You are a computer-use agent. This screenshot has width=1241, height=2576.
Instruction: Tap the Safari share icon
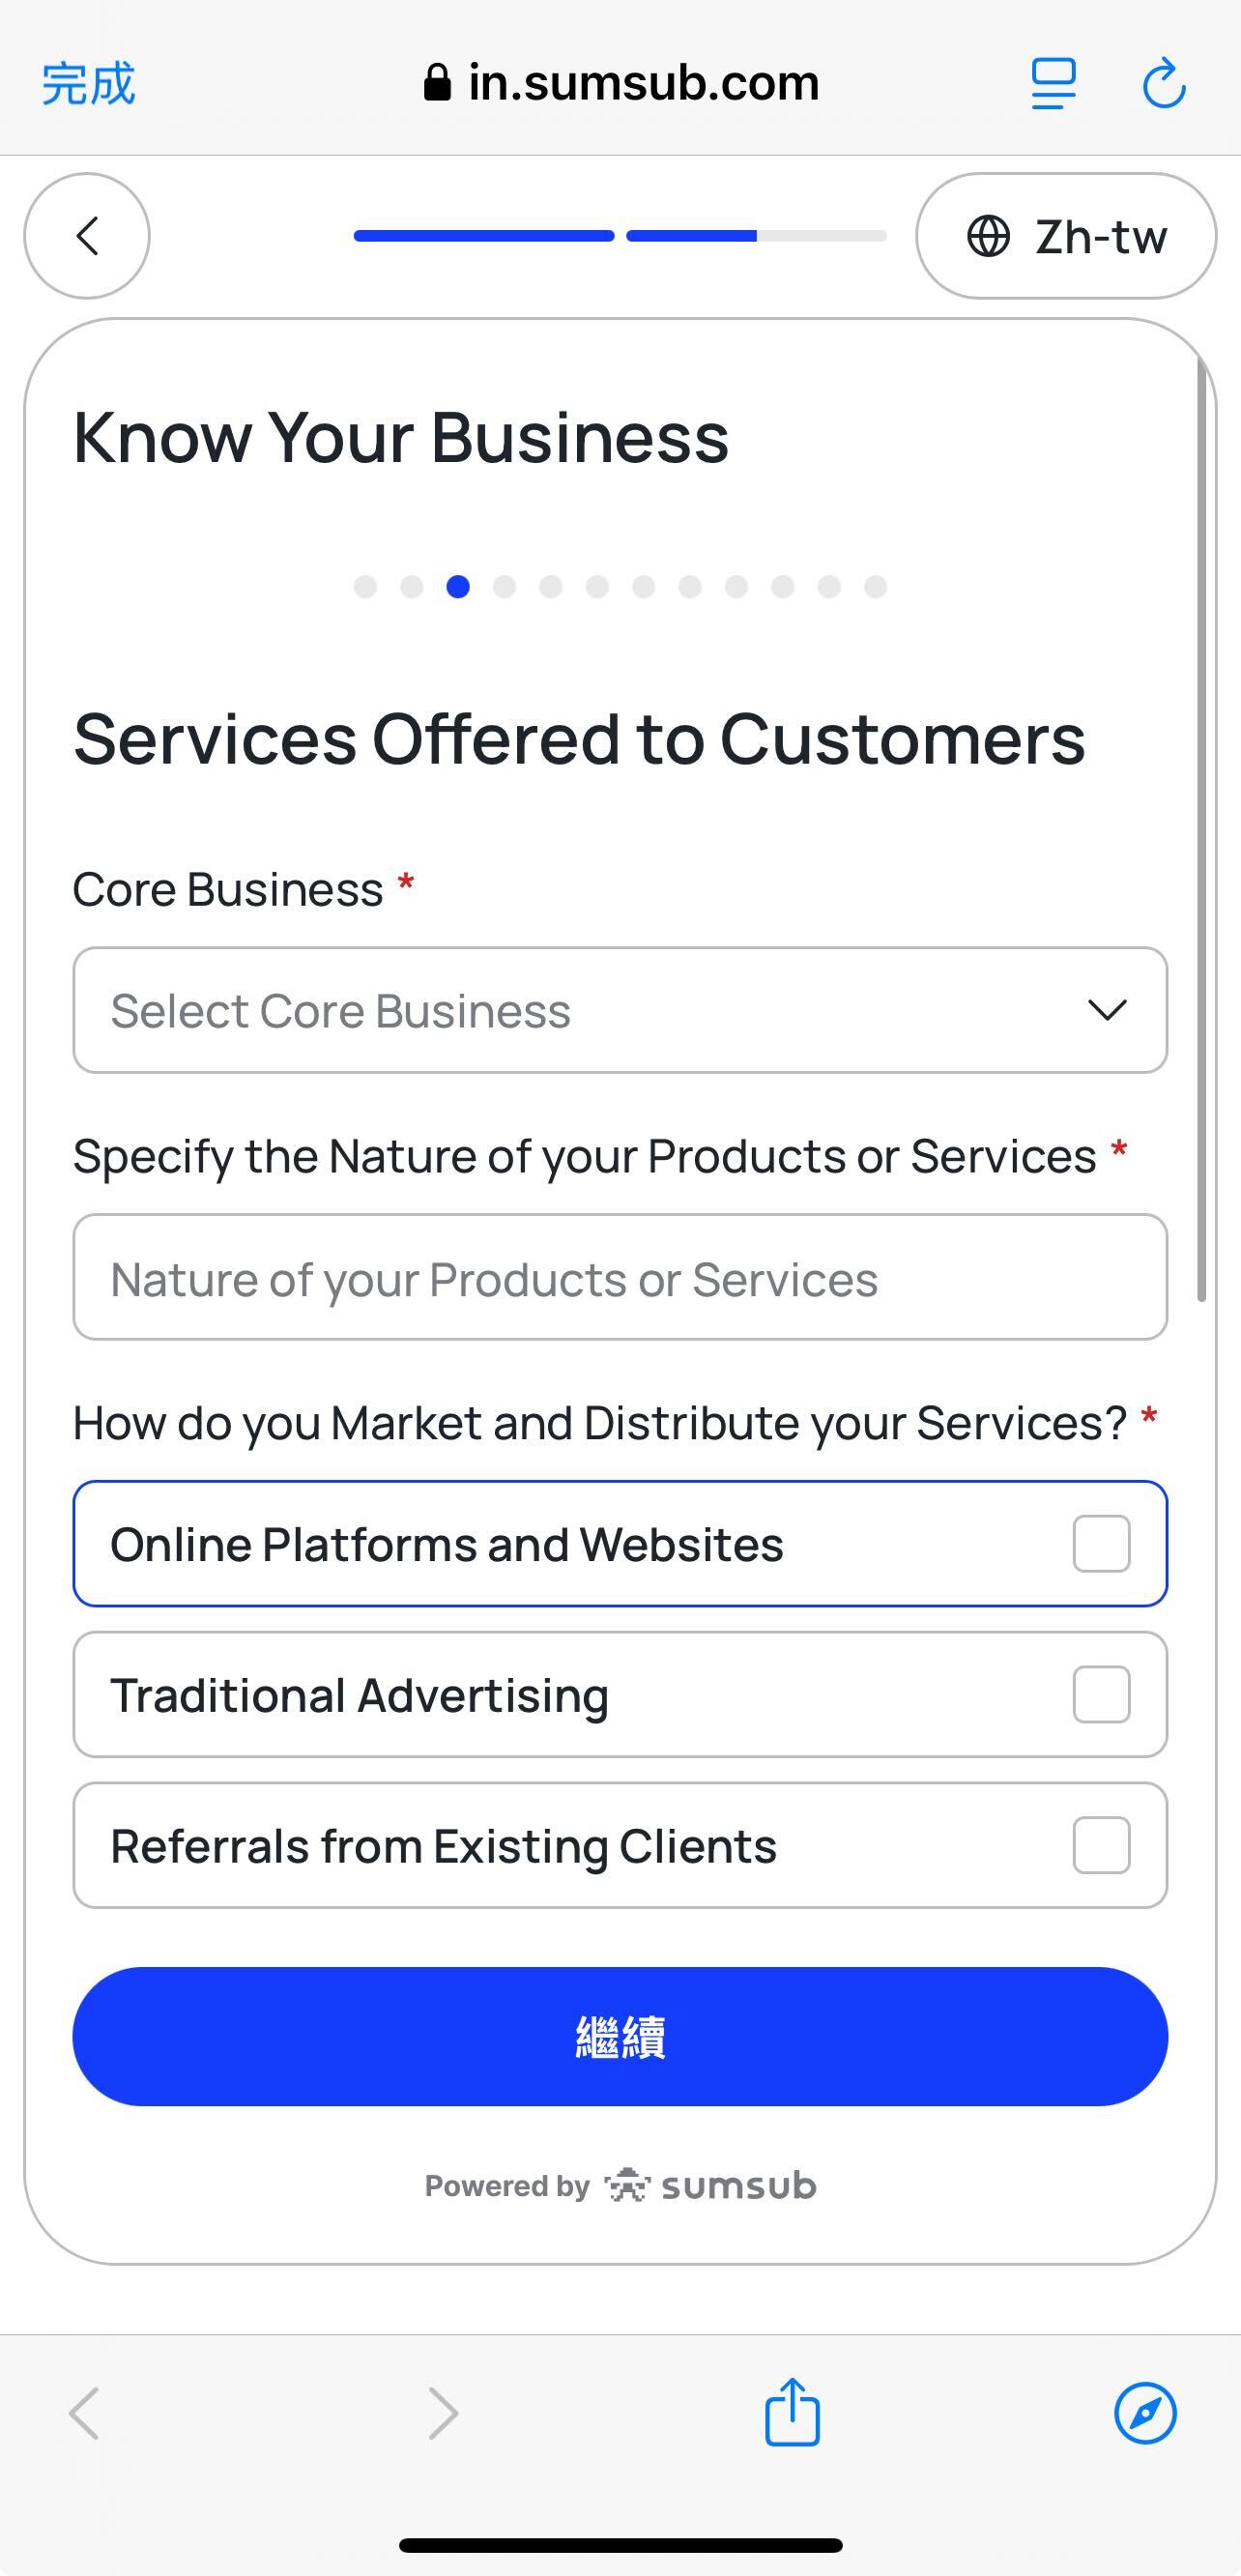(x=792, y=2412)
